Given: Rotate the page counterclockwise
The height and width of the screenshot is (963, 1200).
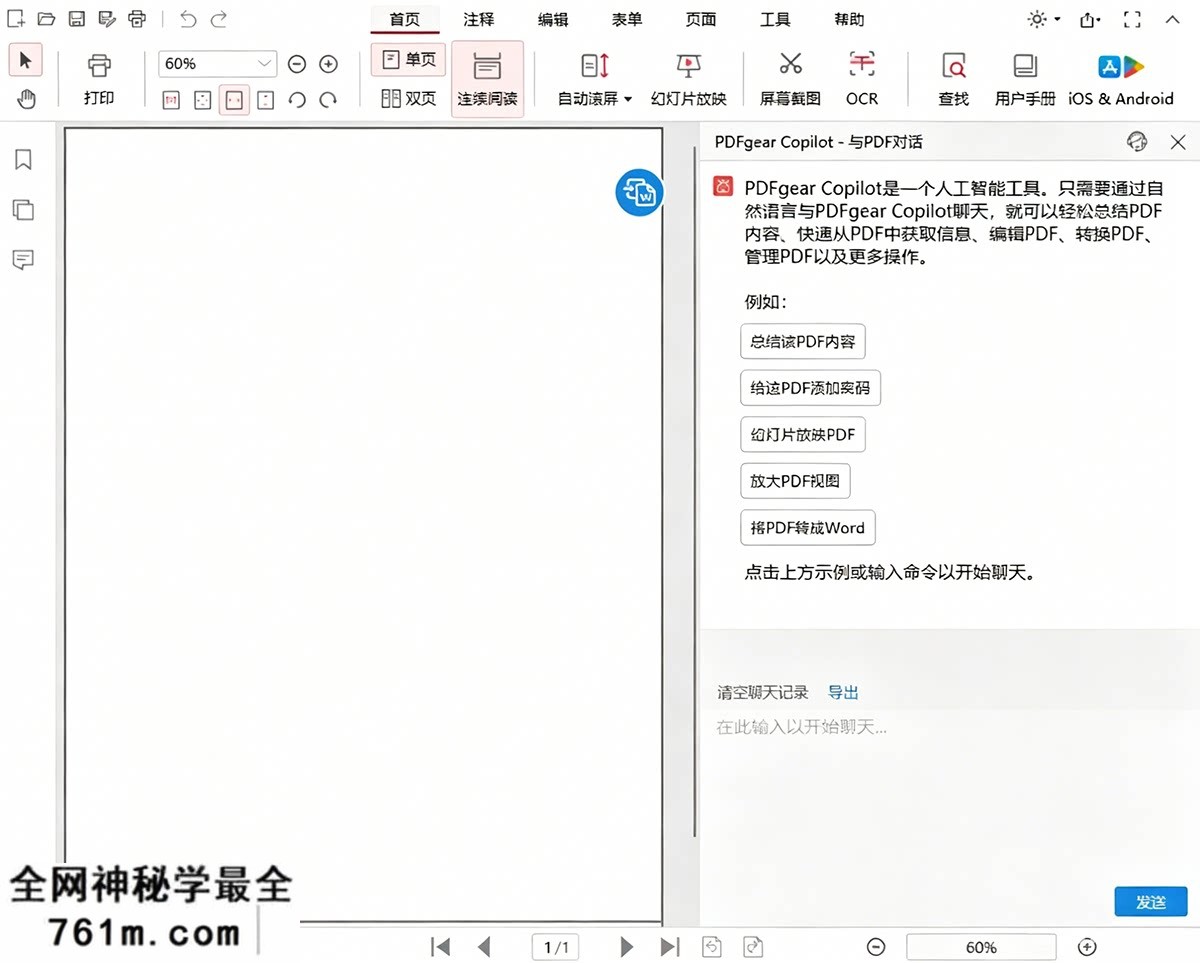Looking at the screenshot, I should click(297, 100).
